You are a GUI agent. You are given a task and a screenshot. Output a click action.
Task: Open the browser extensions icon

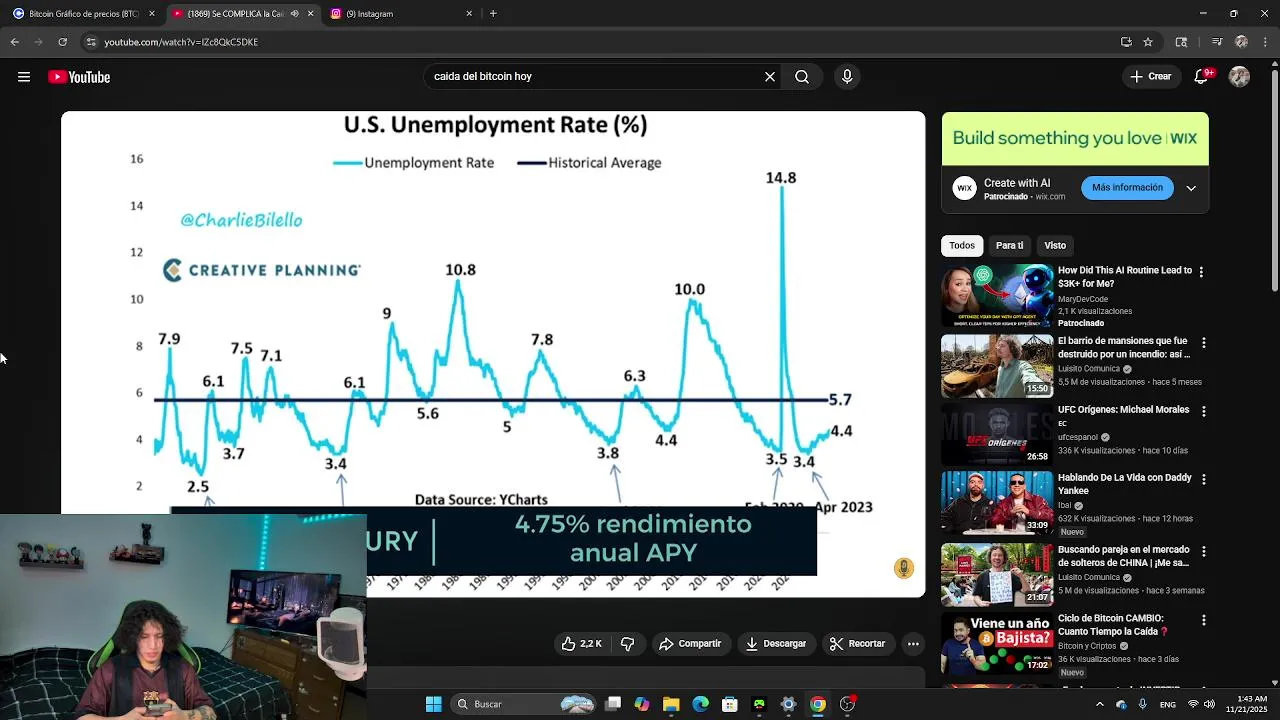pos(1181,42)
